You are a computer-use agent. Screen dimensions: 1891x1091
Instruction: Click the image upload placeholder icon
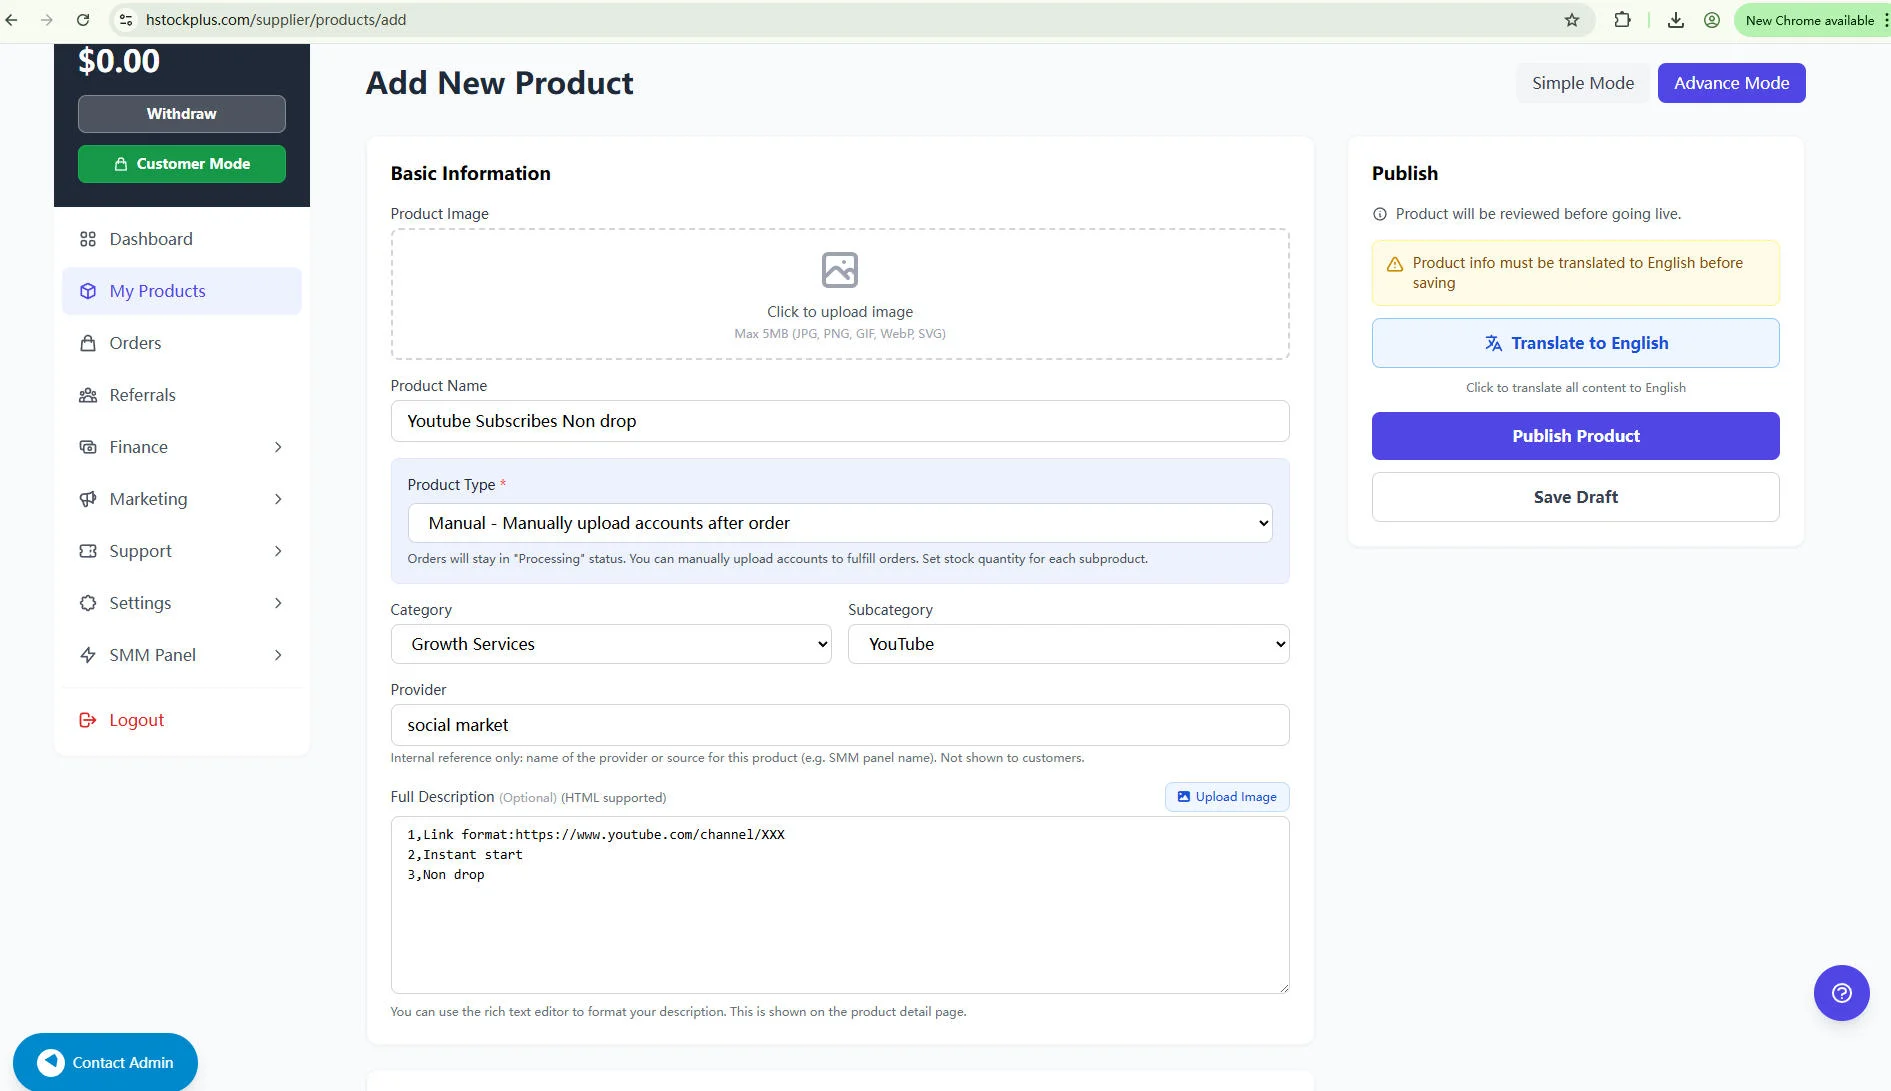[839, 270]
